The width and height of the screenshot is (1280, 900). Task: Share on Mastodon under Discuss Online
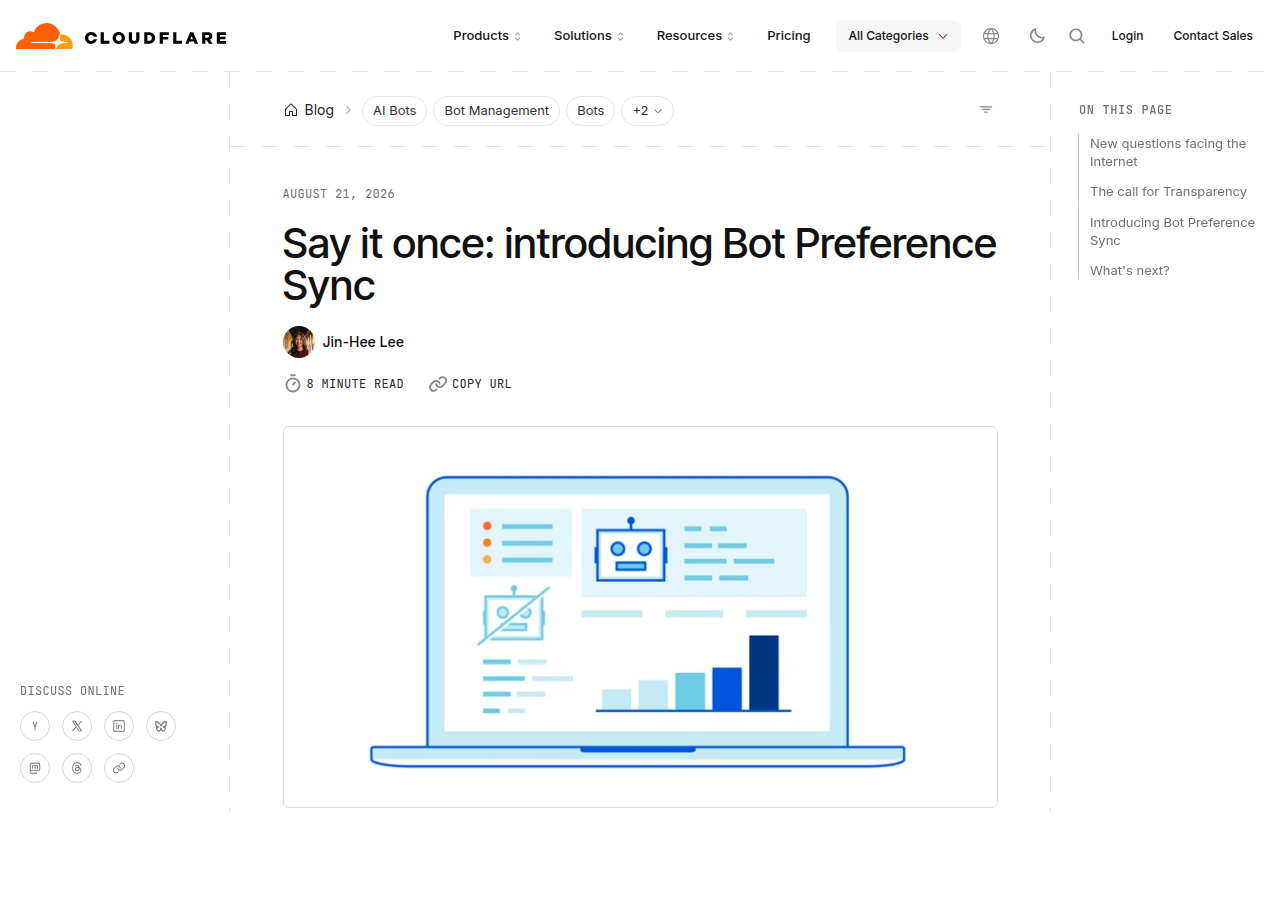click(35, 768)
